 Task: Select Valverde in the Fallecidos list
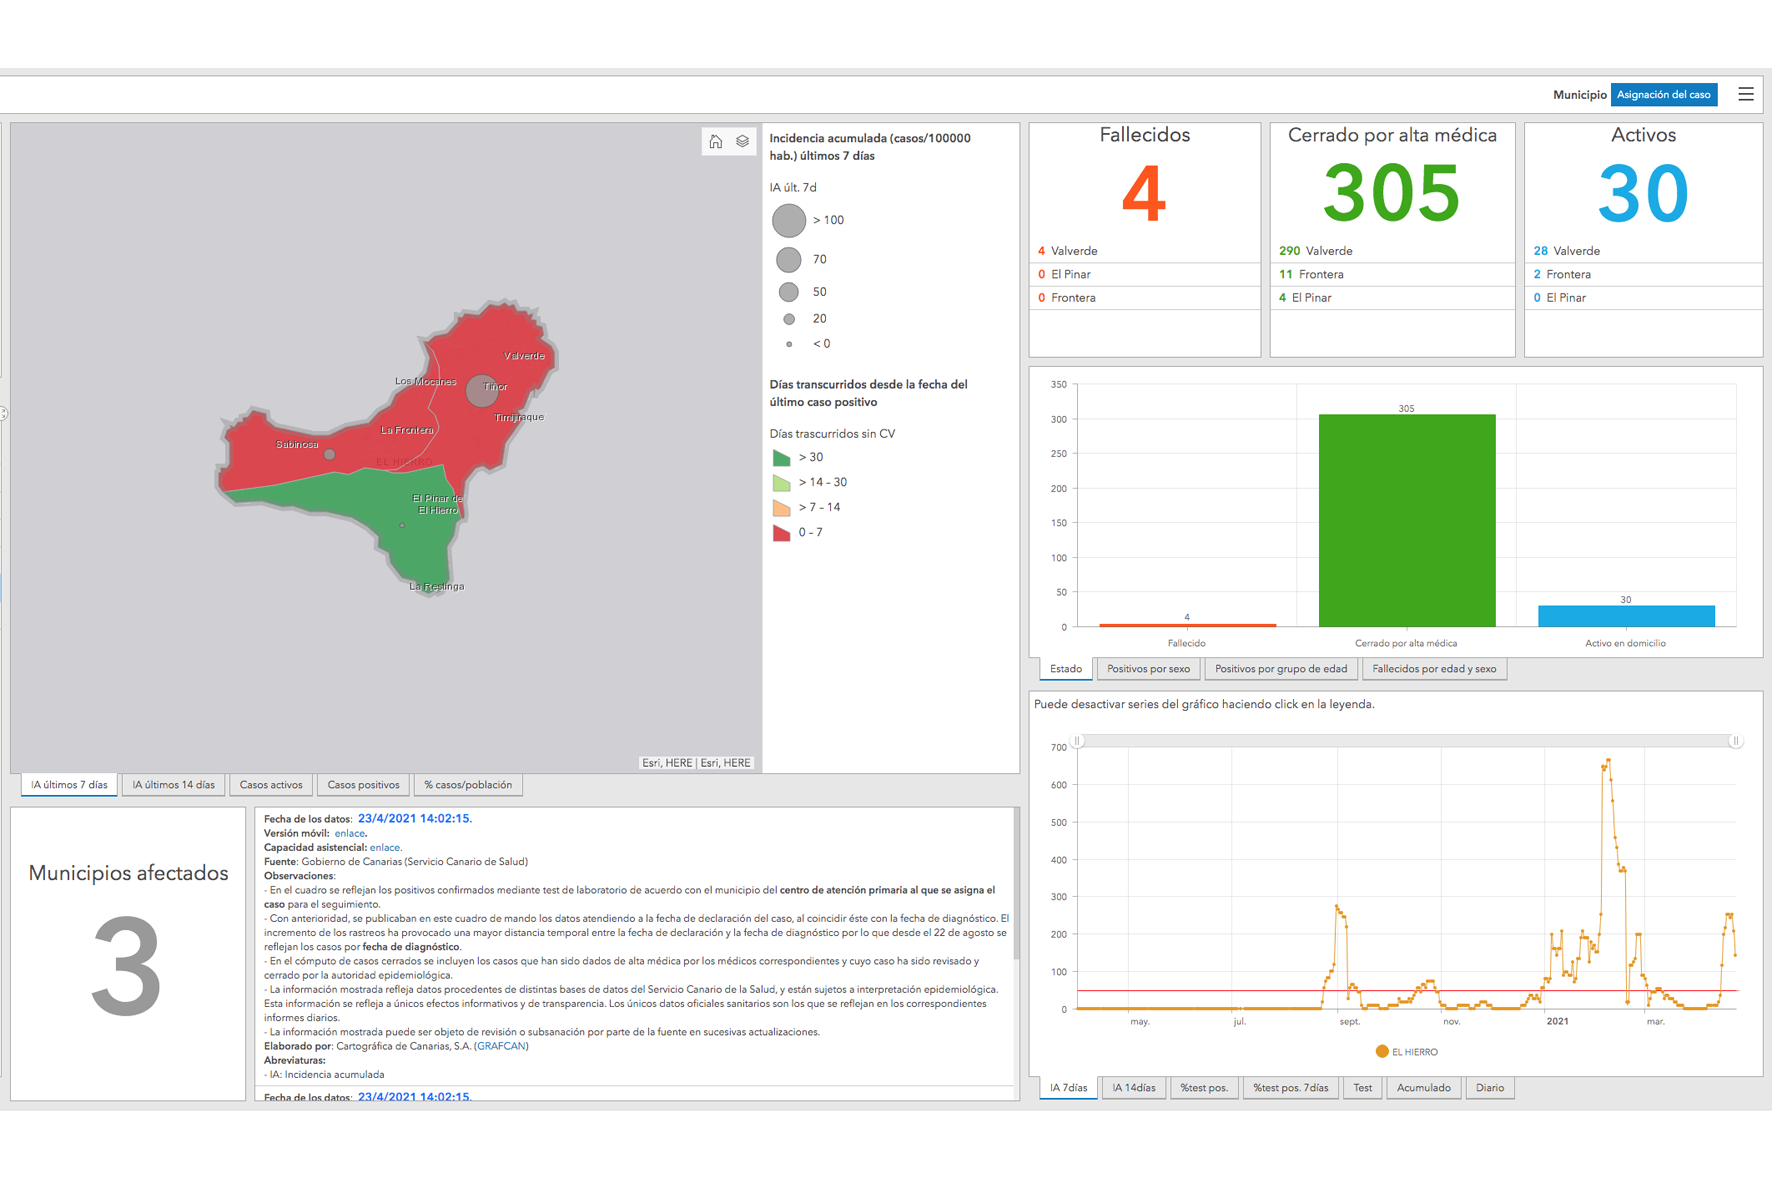click(x=1073, y=251)
